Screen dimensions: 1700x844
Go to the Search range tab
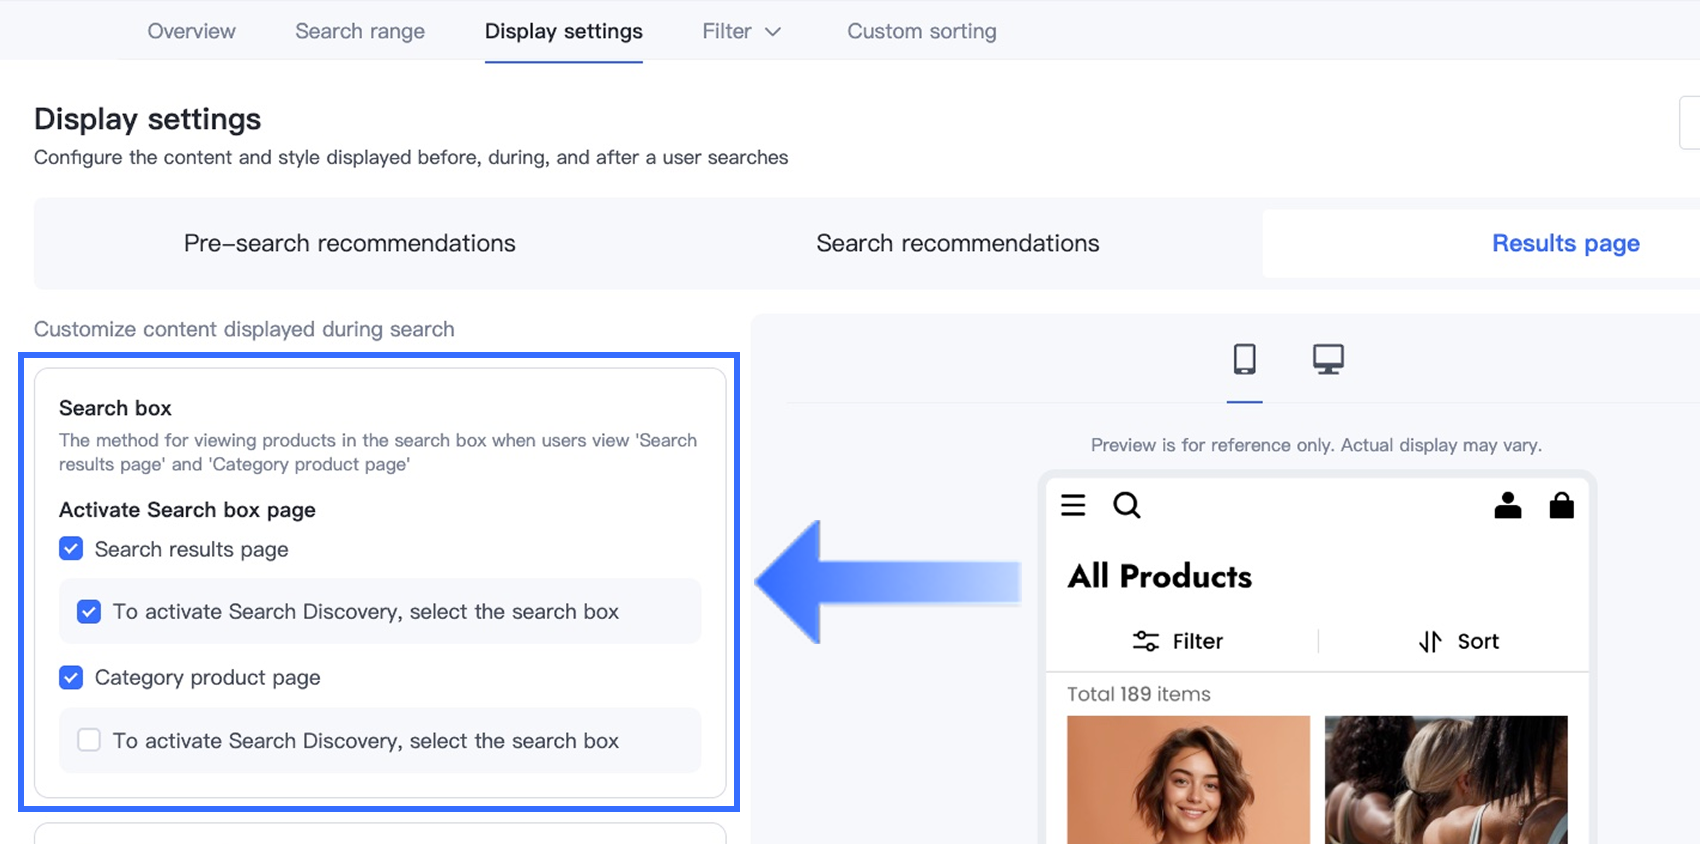tap(360, 31)
